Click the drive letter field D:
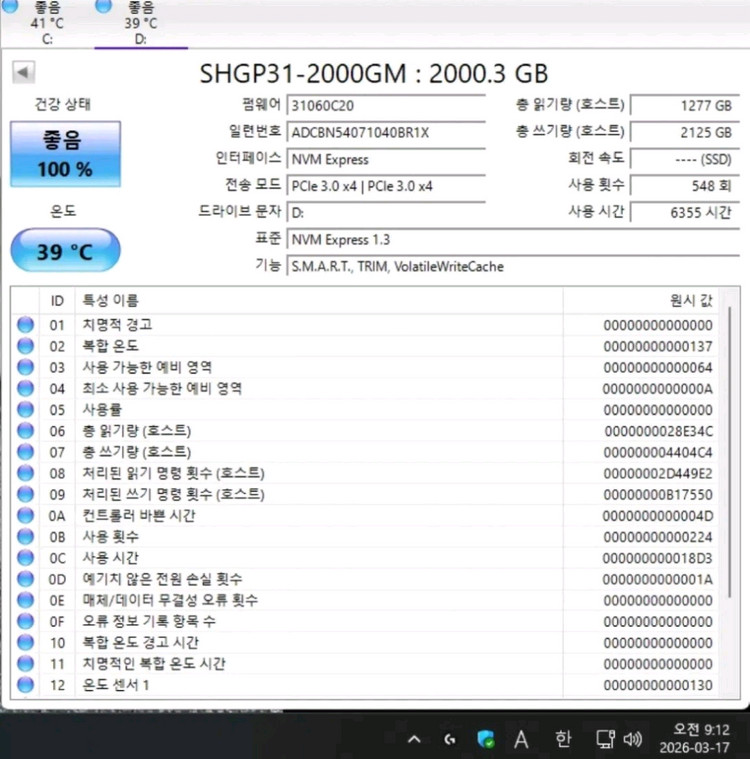 (x=386, y=213)
